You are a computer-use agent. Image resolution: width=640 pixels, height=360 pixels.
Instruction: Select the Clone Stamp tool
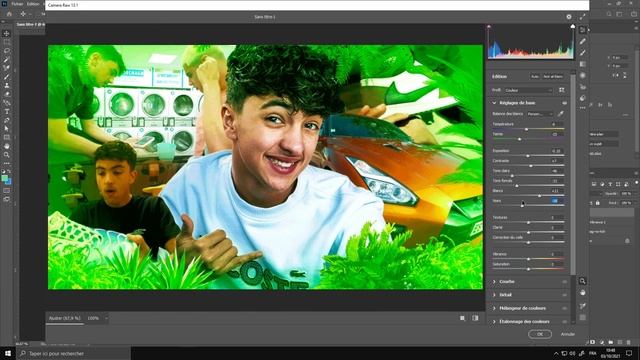pos(7,85)
